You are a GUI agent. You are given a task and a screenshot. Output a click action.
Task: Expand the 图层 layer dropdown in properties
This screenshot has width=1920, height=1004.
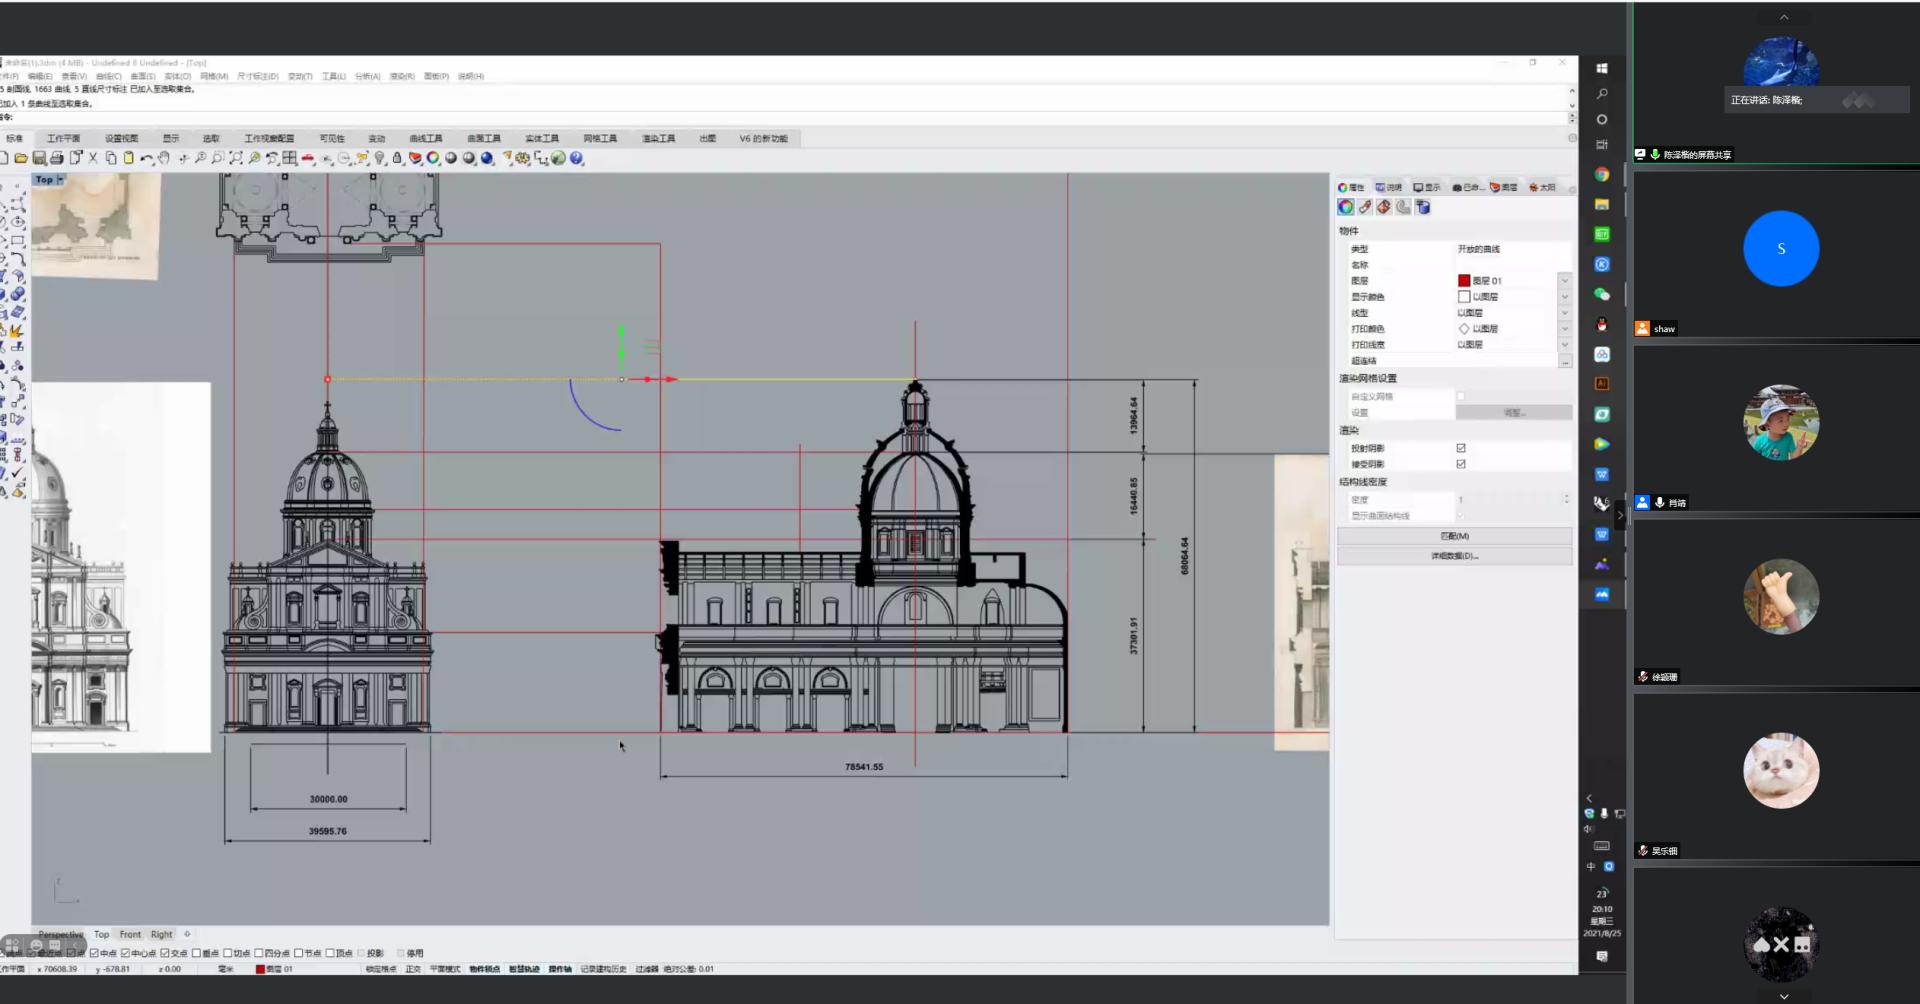(x=1565, y=281)
